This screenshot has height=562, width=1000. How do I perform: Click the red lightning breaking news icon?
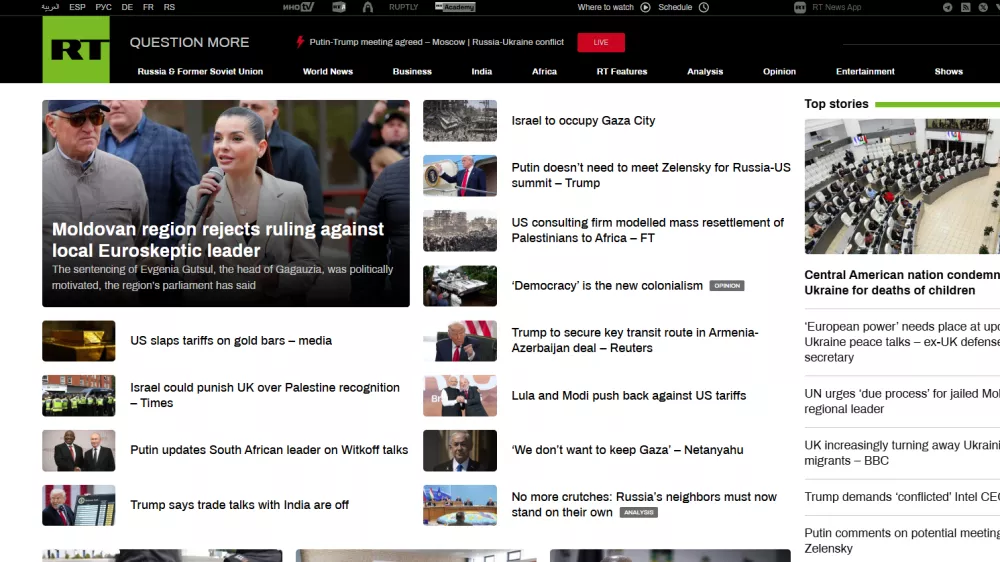point(299,42)
